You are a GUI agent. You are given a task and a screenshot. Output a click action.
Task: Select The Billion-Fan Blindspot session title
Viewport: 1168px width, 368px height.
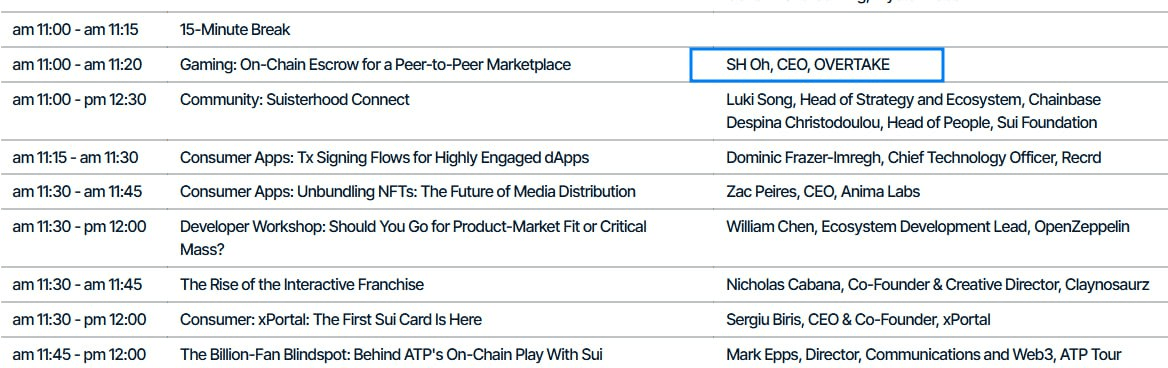click(x=391, y=355)
